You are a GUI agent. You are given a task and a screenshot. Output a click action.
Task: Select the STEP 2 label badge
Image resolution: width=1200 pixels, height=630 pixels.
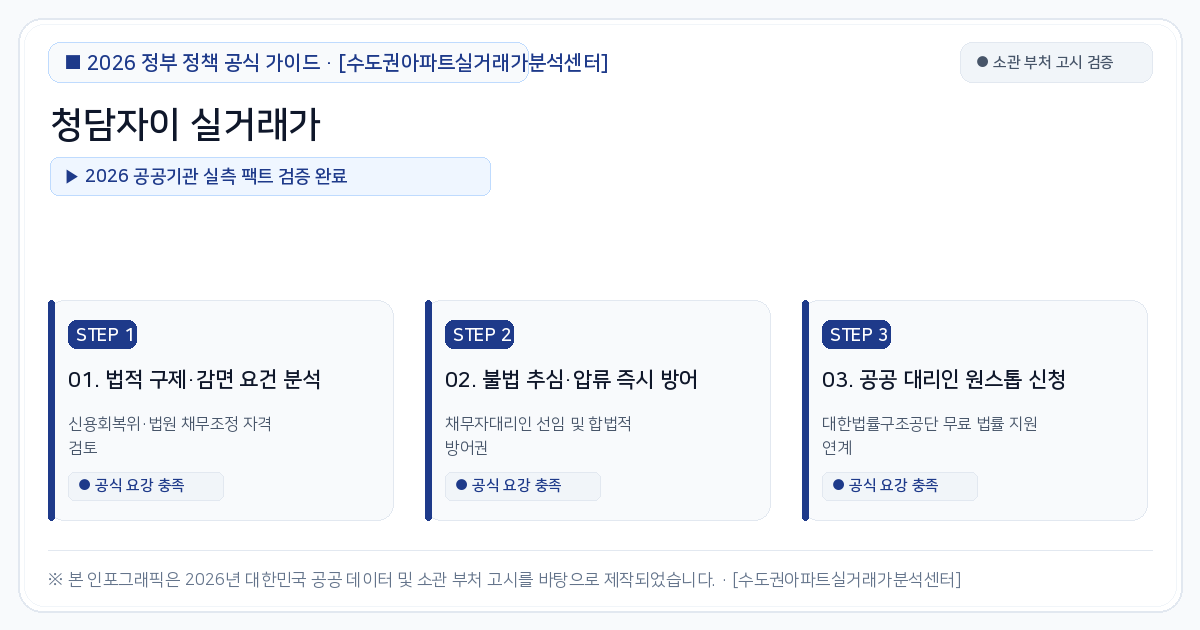click(x=479, y=335)
